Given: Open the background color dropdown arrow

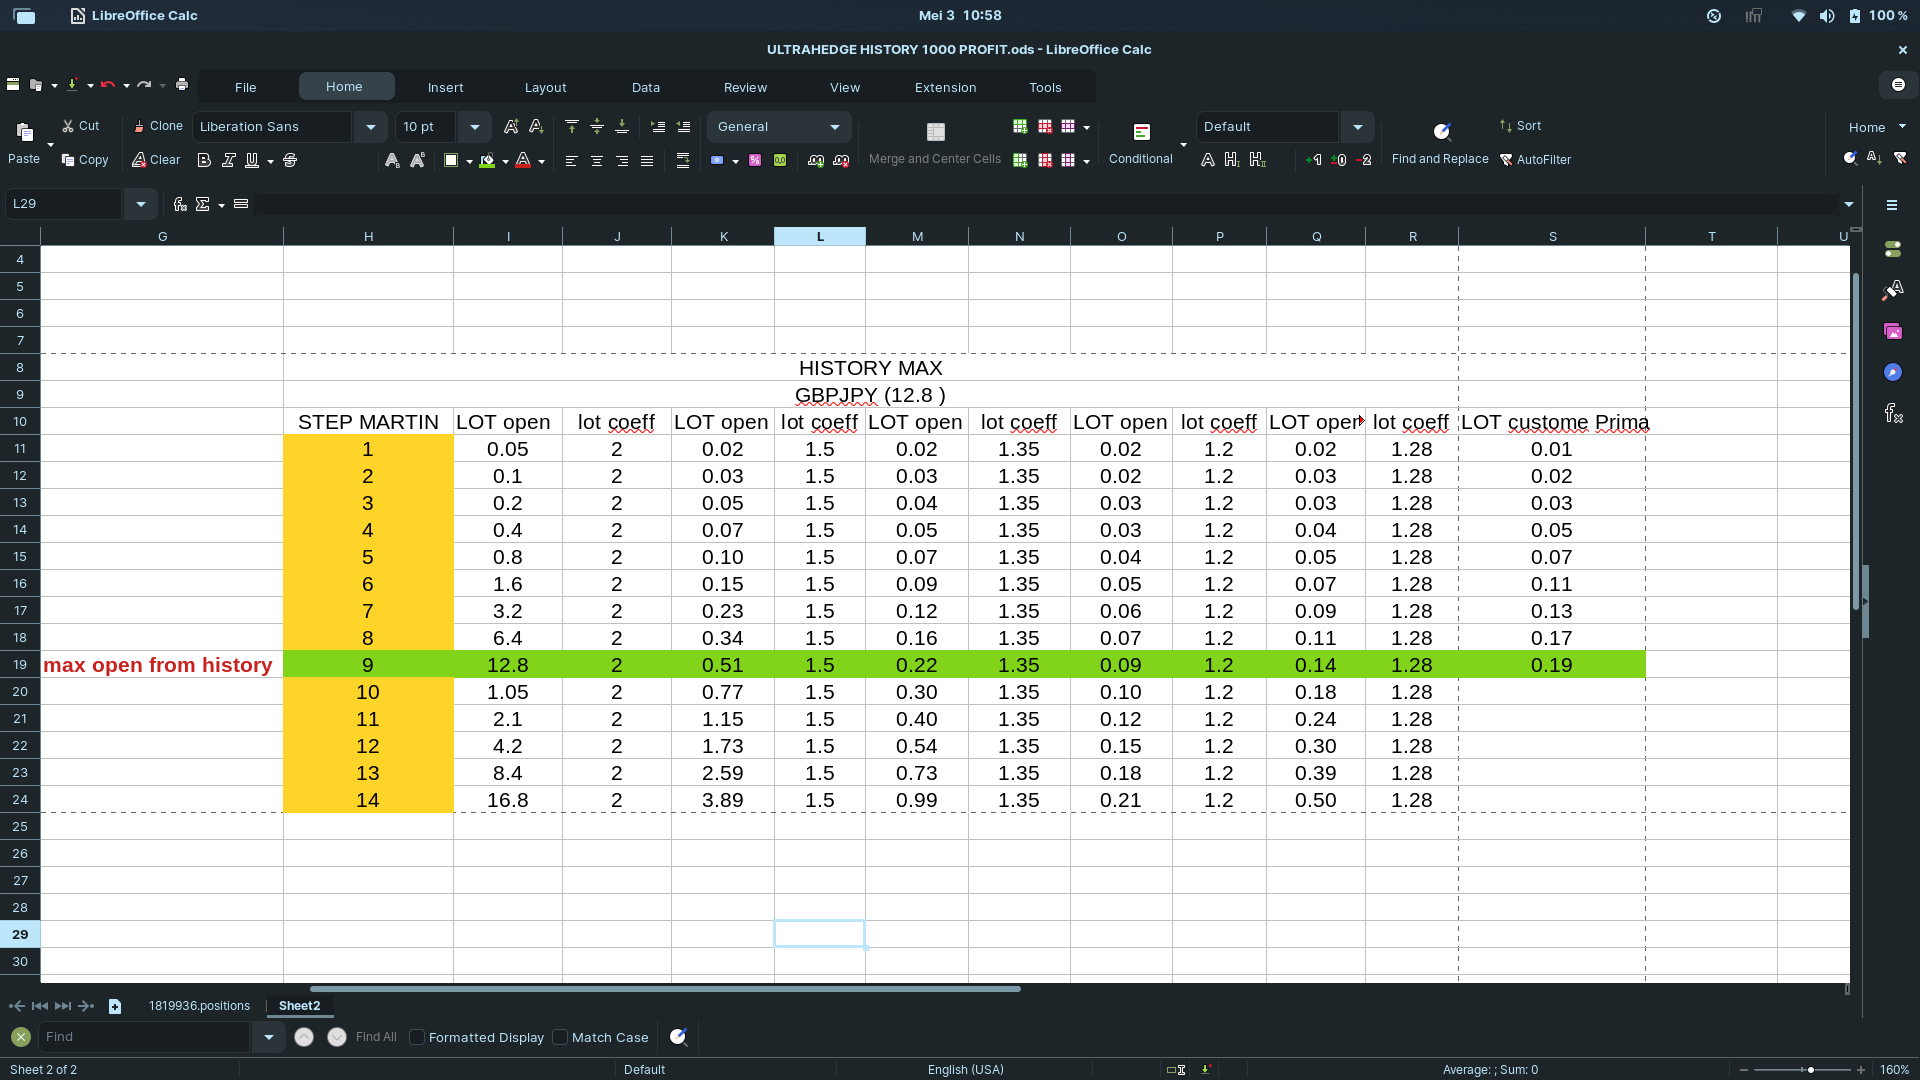Looking at the screenshot, I should click(x=506, y=161).
